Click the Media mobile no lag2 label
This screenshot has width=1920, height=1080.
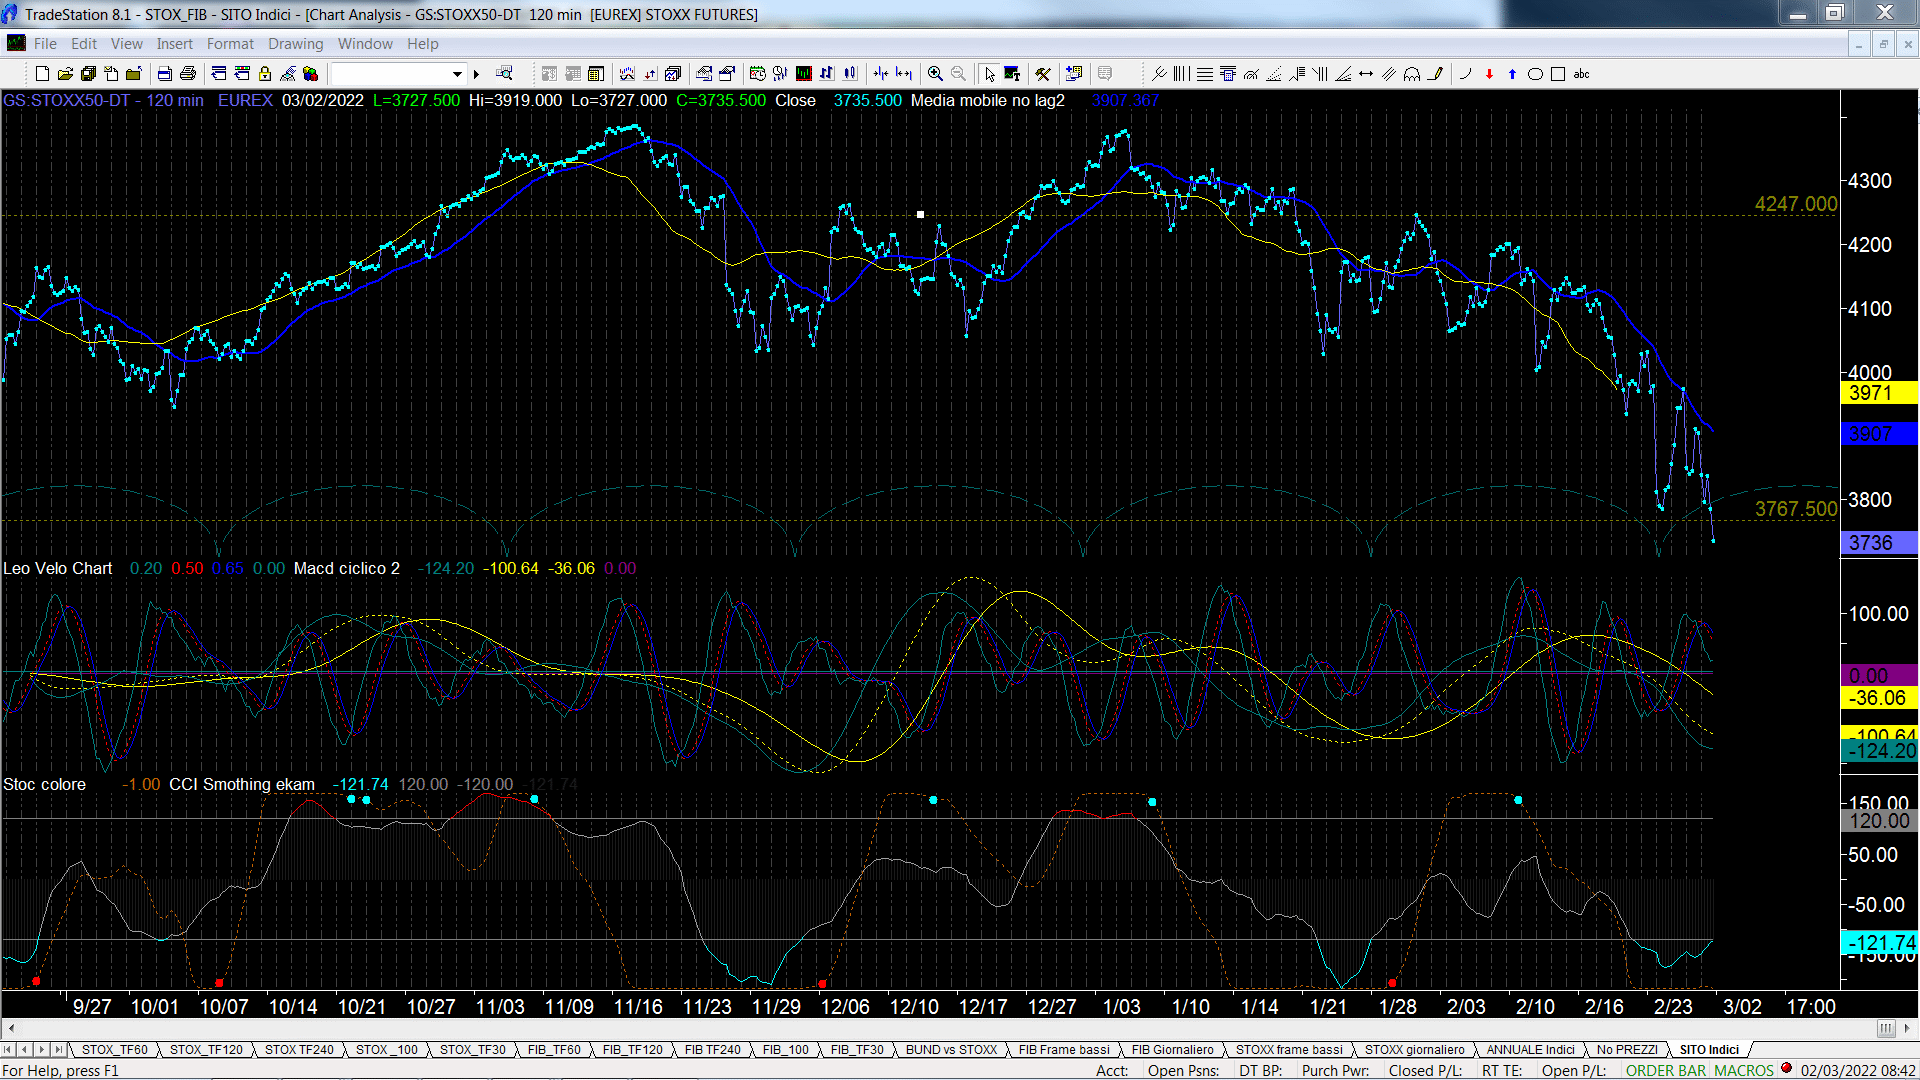click(988, 101)
